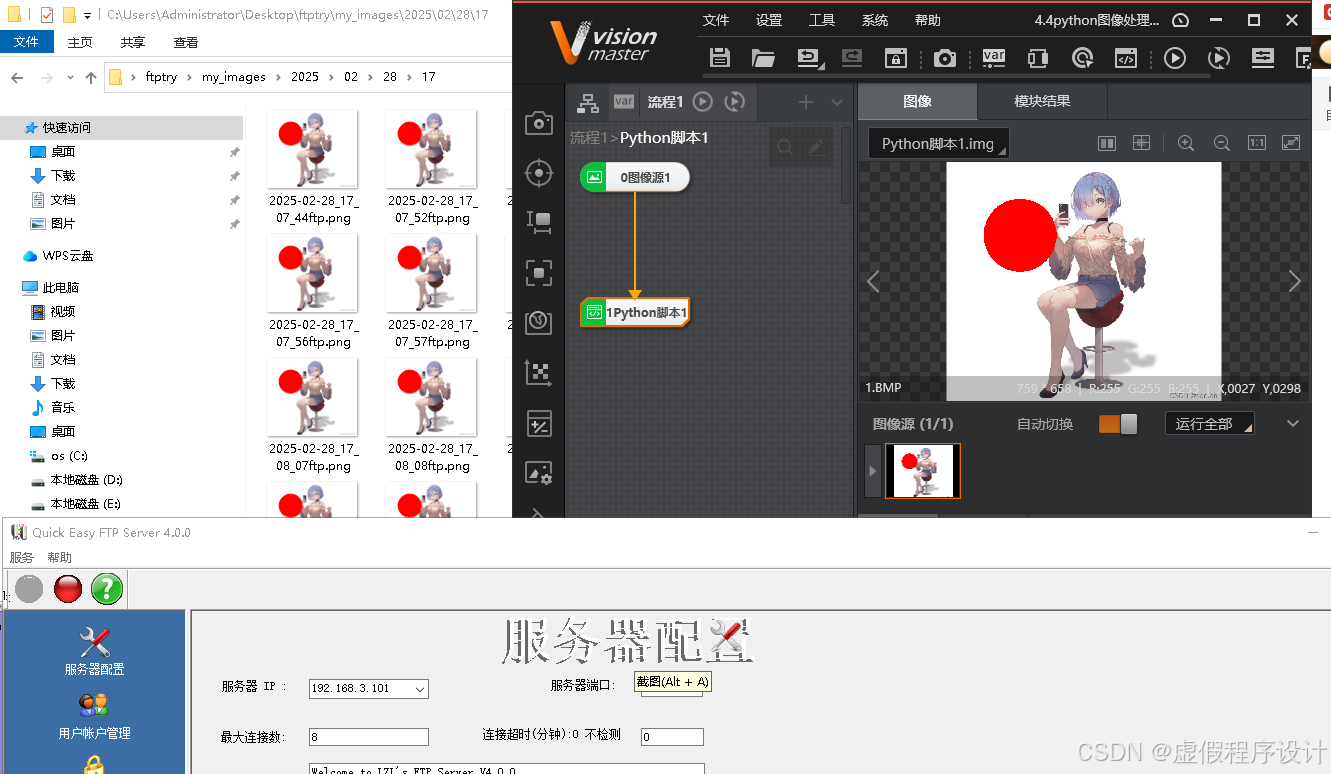
Task: Click the two-pane split view icon
Action: (1107, 143)
